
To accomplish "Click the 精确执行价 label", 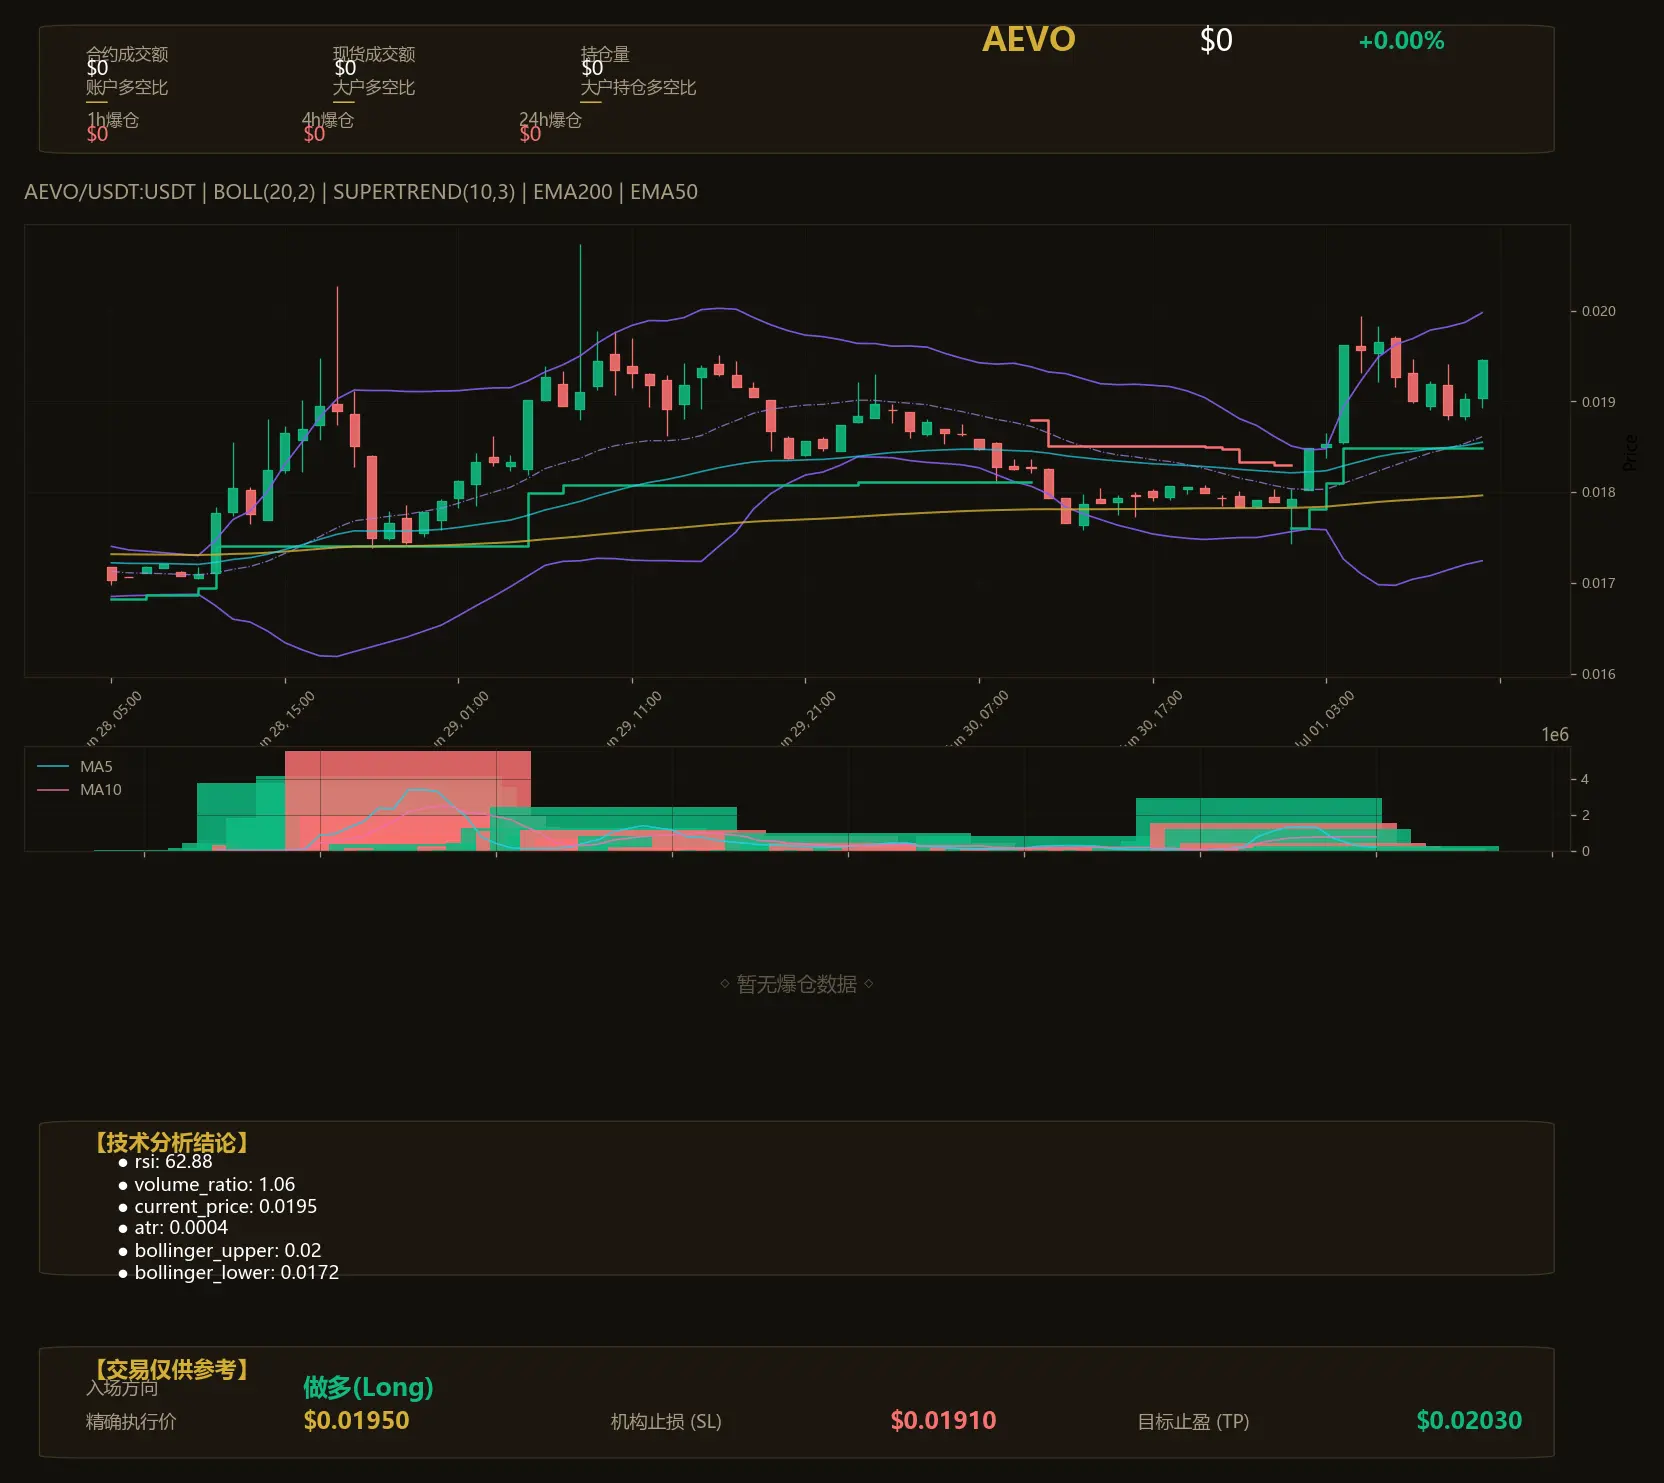I will (131, 1422).
